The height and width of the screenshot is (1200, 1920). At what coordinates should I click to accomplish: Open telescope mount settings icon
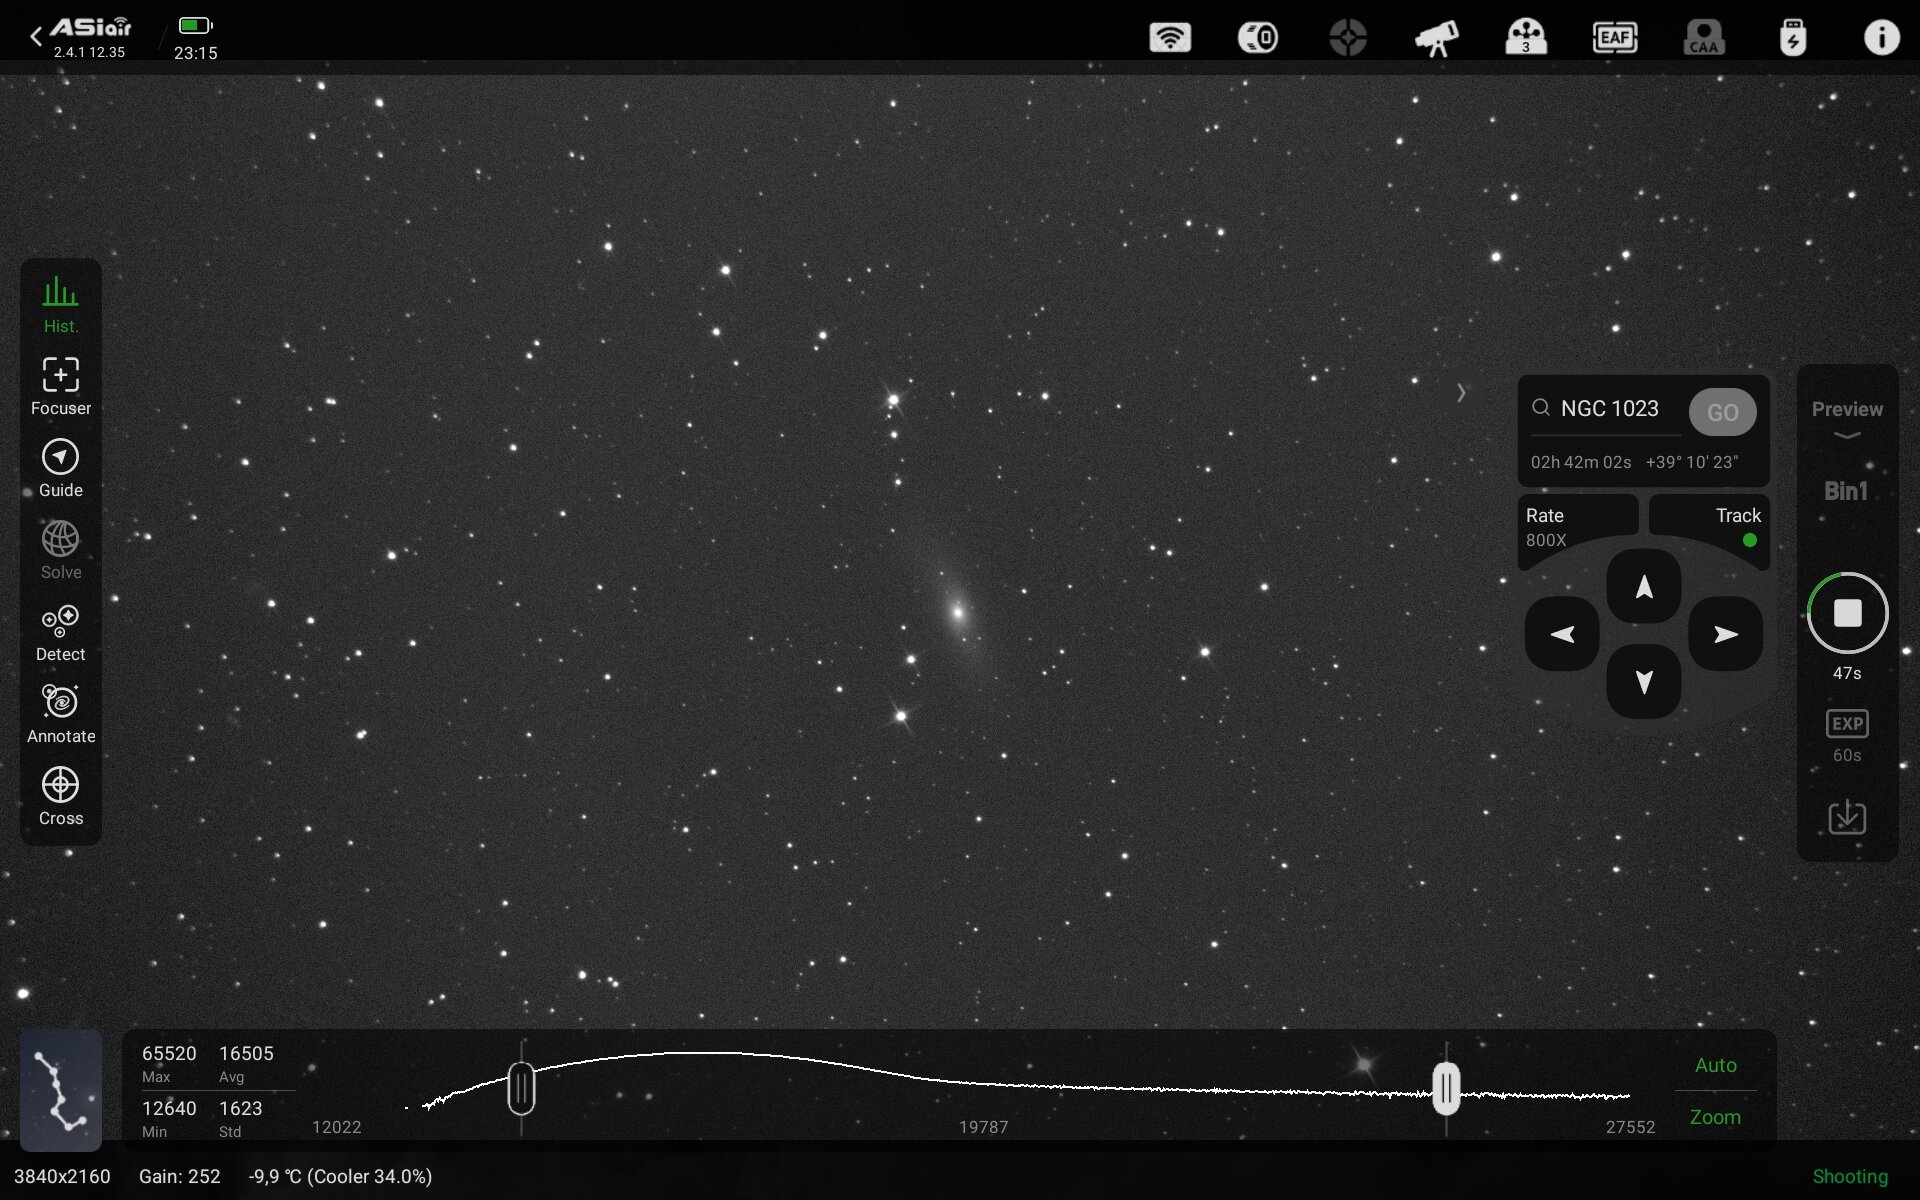click(x=1436, y=38)
